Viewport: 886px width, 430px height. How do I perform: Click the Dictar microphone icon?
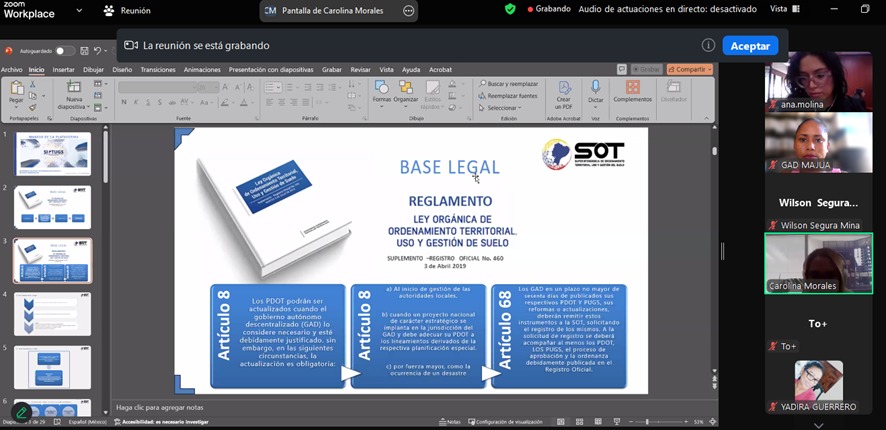click(x=596, y=89)
